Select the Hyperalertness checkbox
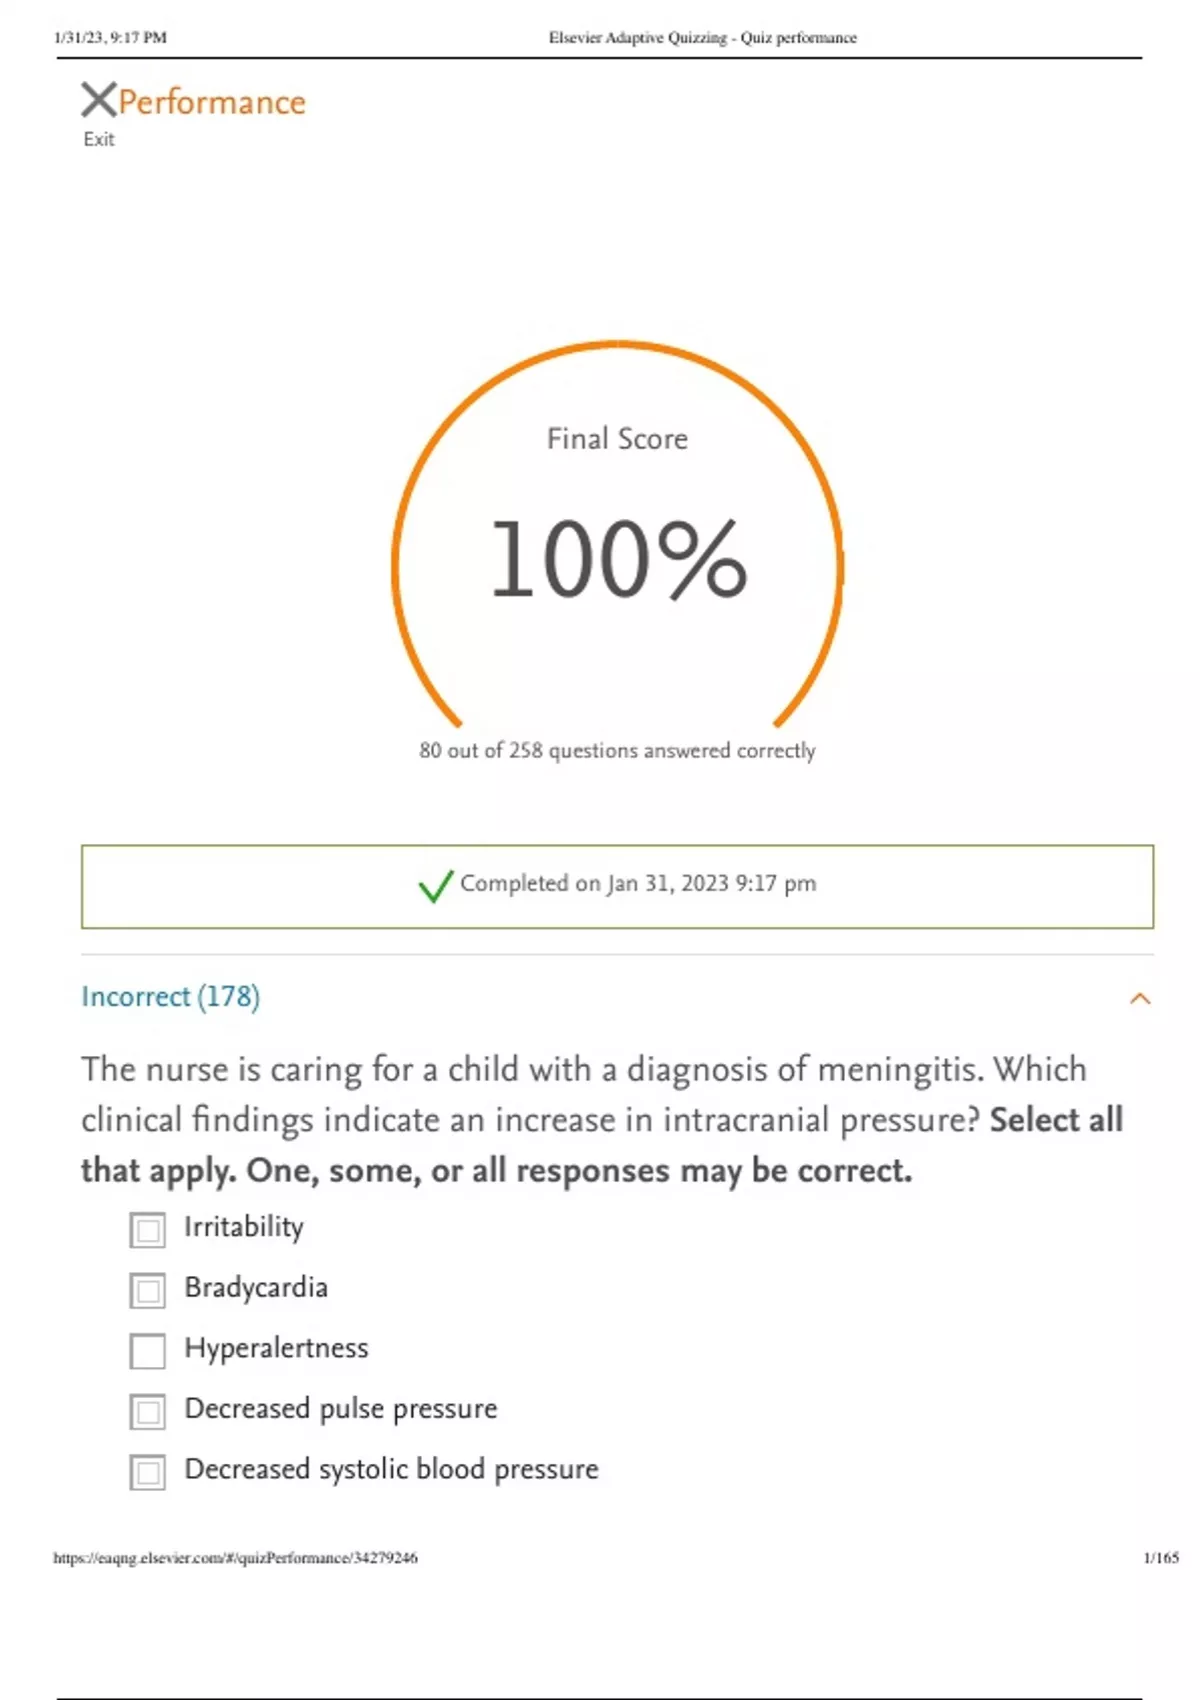The width and height of the screenshot is (1200, 1700). (148, 1351)
